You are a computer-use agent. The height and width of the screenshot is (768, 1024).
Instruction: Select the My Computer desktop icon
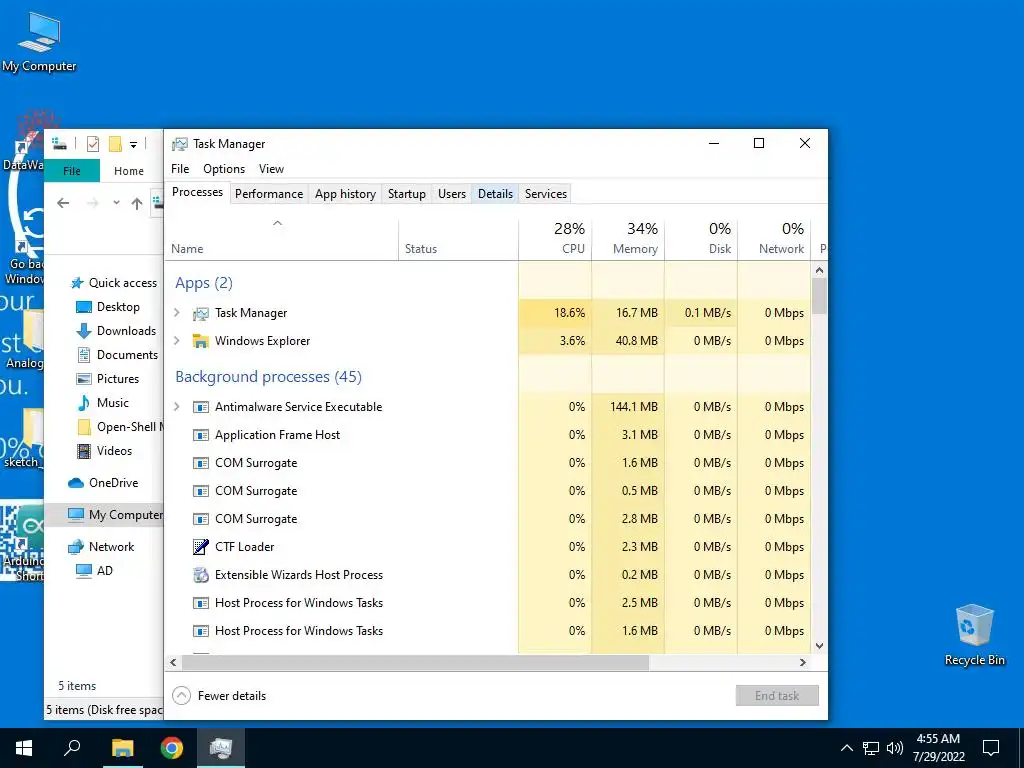39,41
